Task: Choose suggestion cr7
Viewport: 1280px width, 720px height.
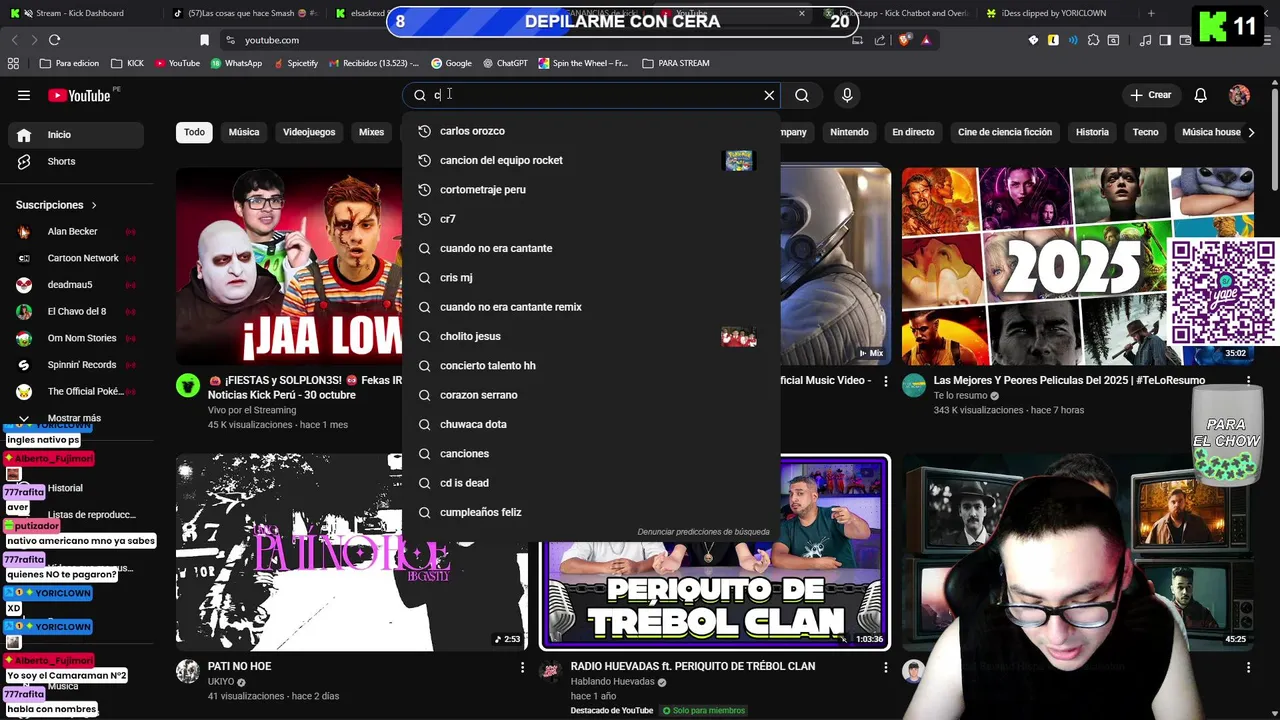Action: point(590,219)
